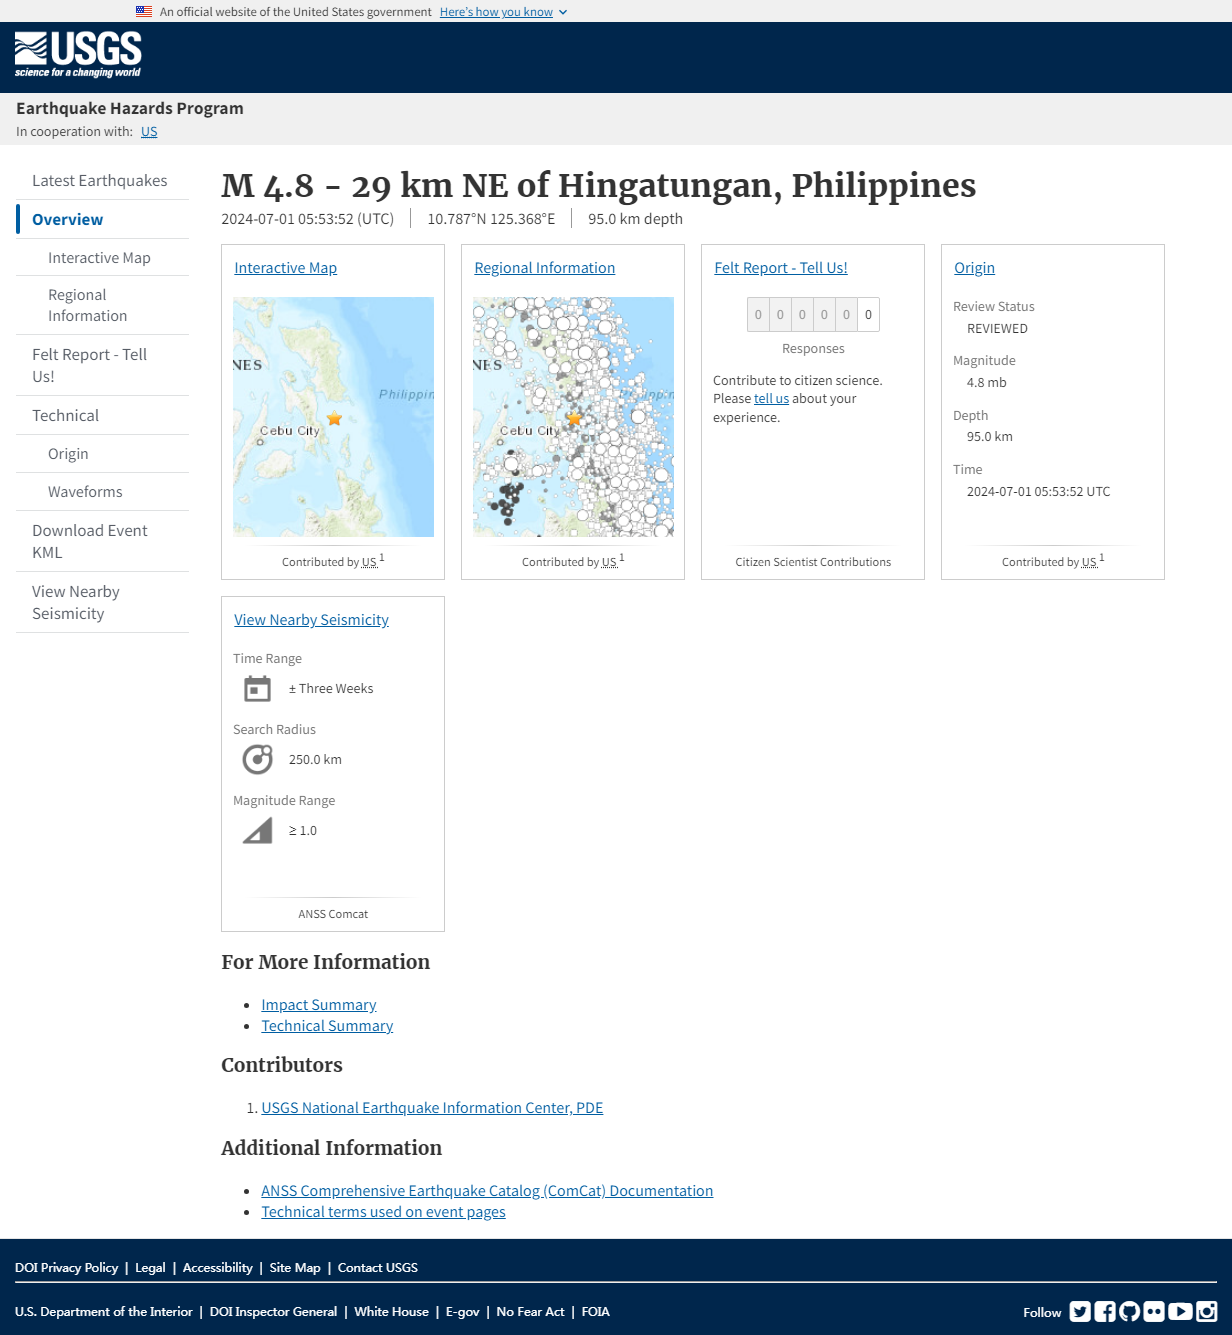Click the 'tell us' link

tap(771, 399)
